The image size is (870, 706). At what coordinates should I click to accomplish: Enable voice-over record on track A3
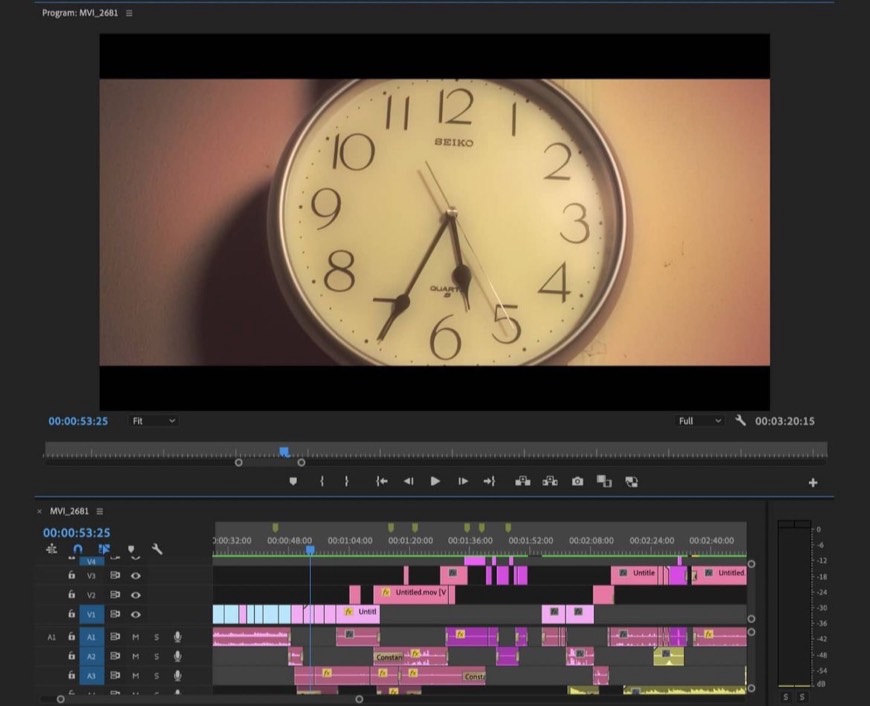point(178,676)
